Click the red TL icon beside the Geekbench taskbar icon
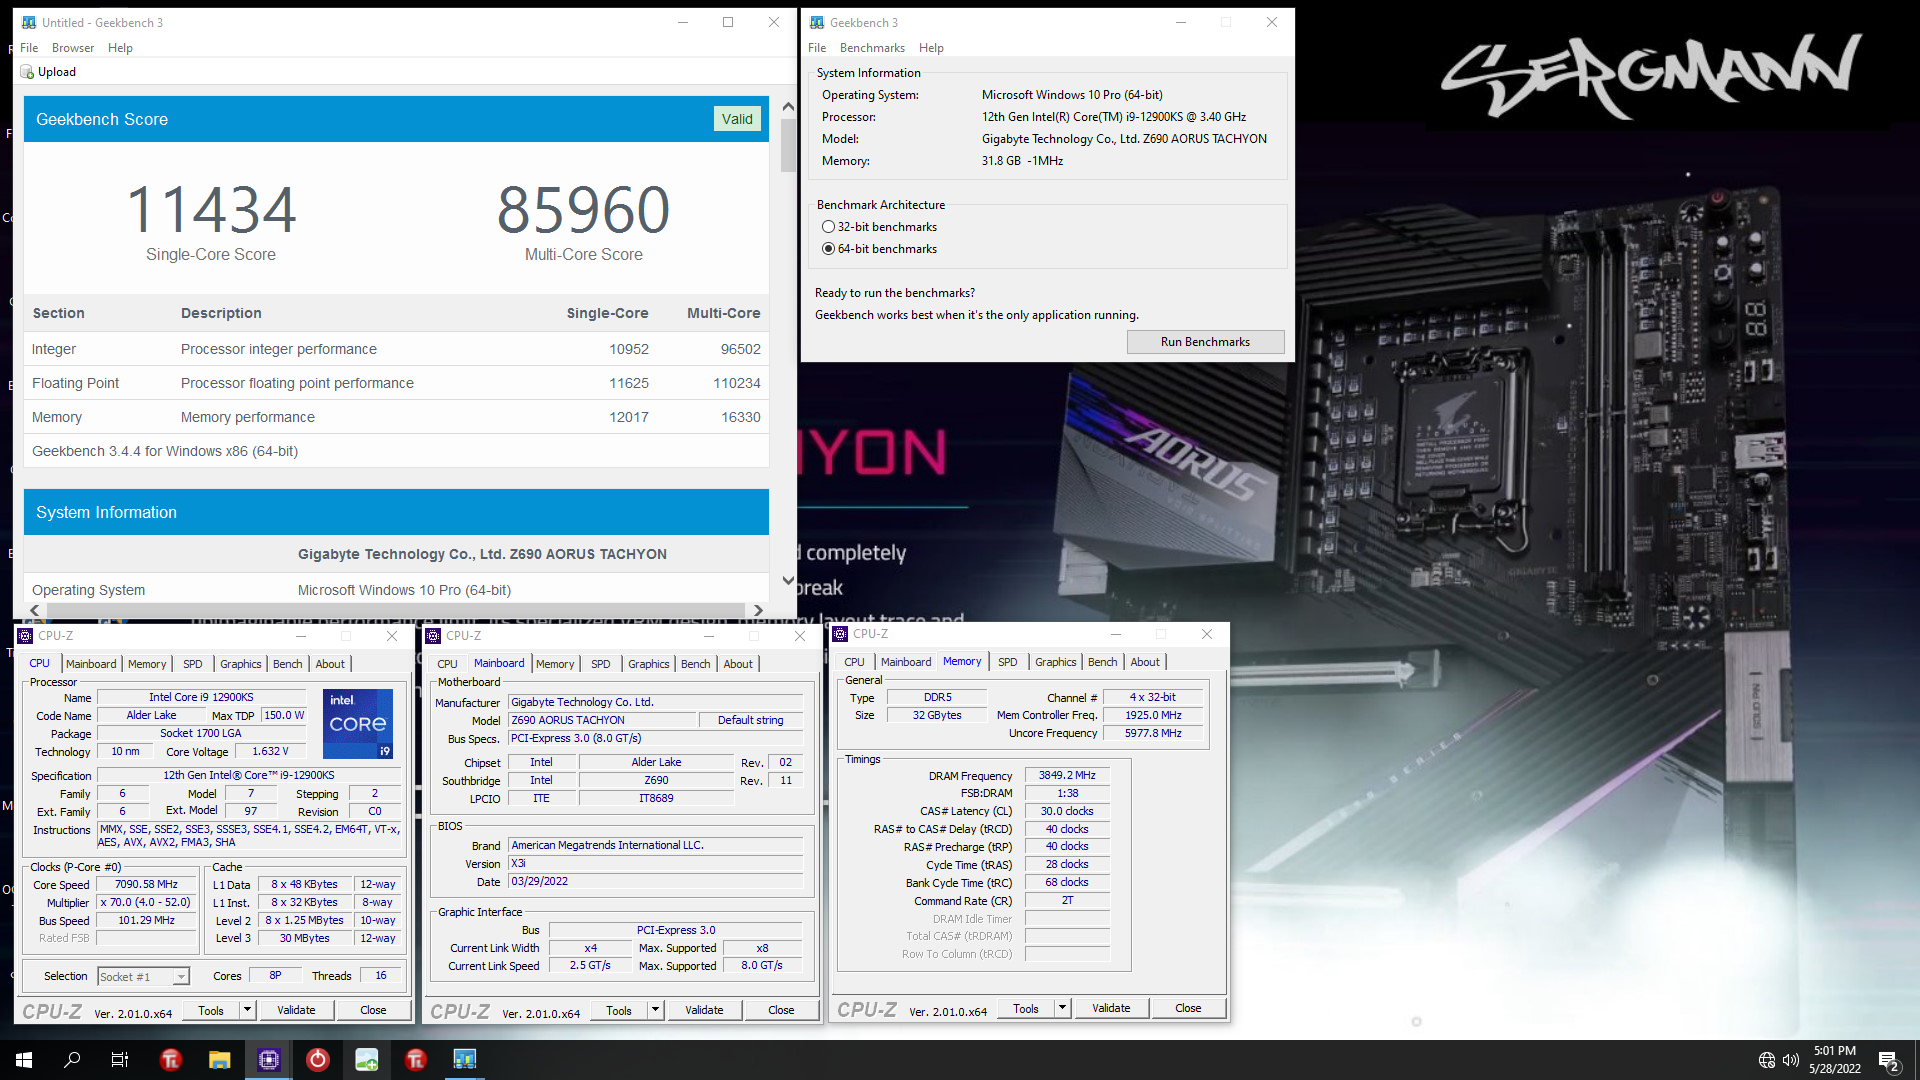The height and width of the screenshot is (1080, 1920). [415, 1060]
